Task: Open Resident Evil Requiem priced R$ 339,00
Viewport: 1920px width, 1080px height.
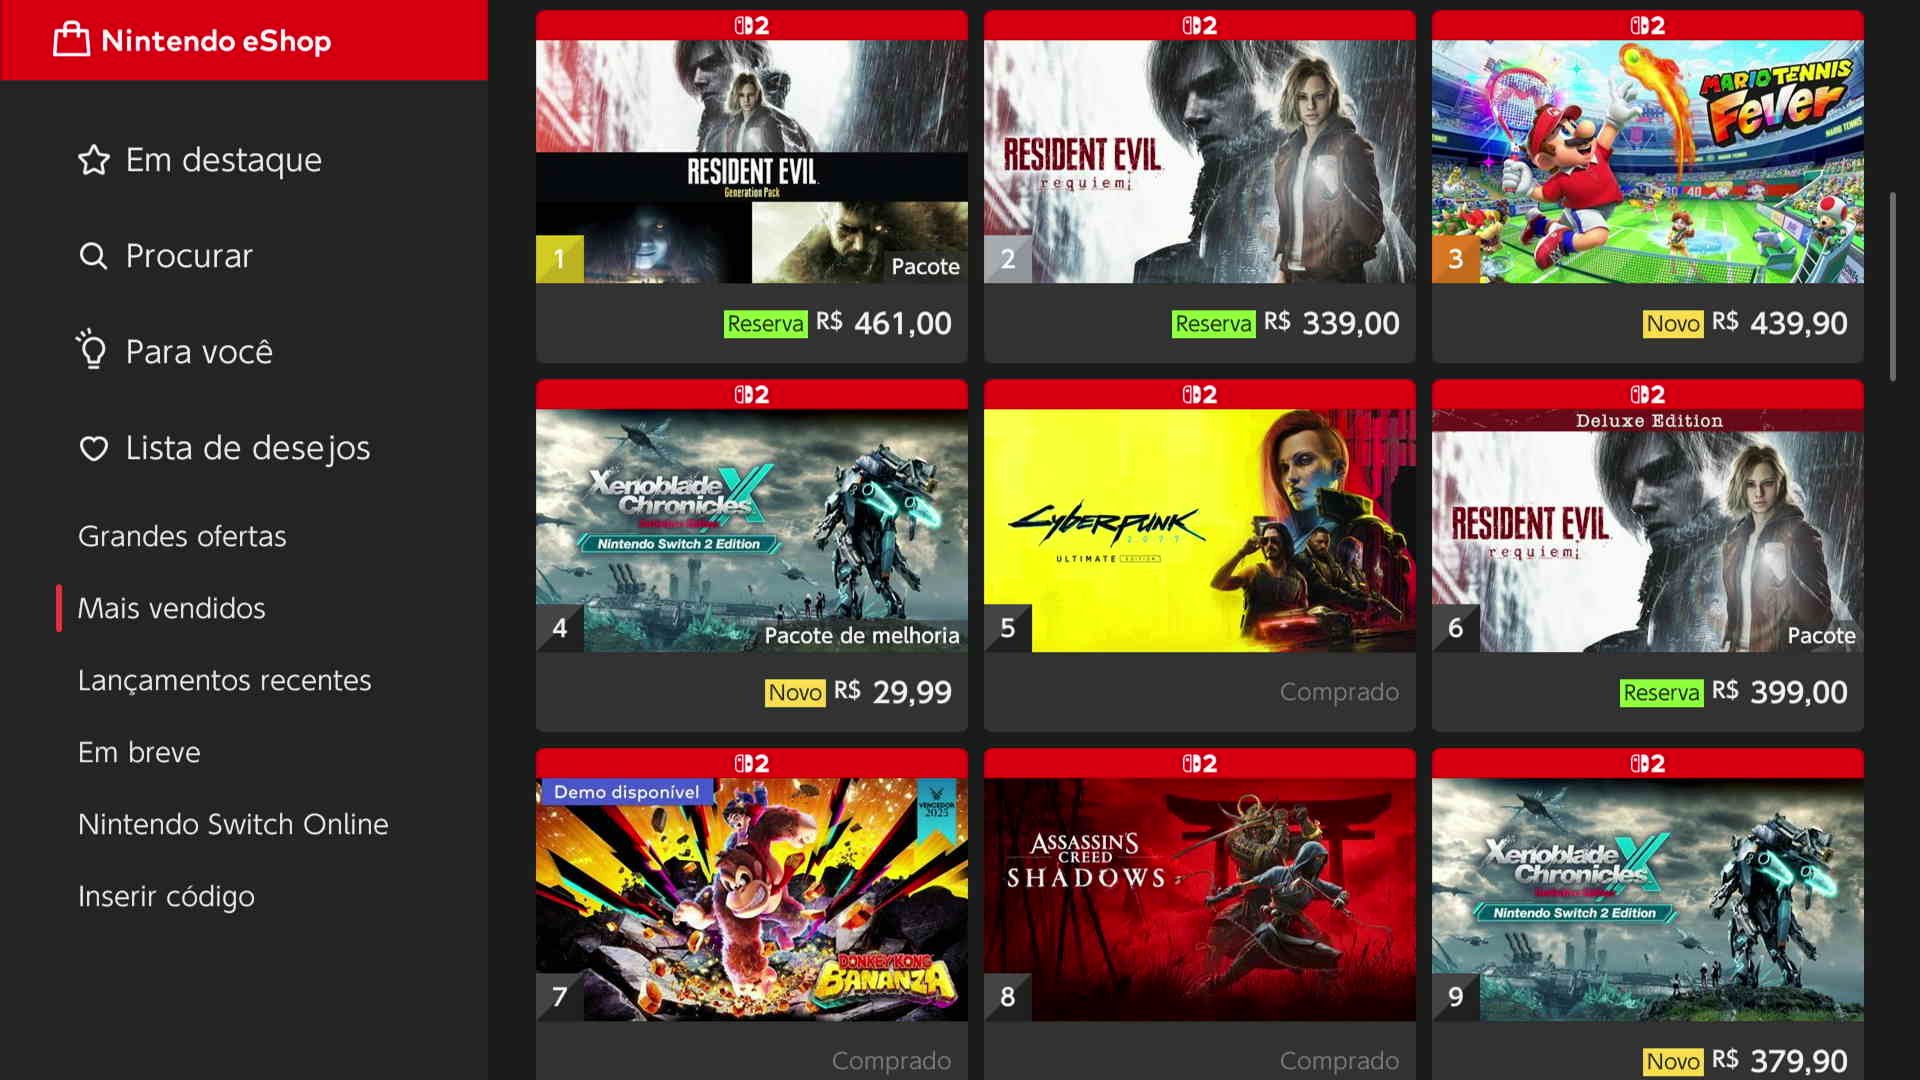Action: (1199, 186)
